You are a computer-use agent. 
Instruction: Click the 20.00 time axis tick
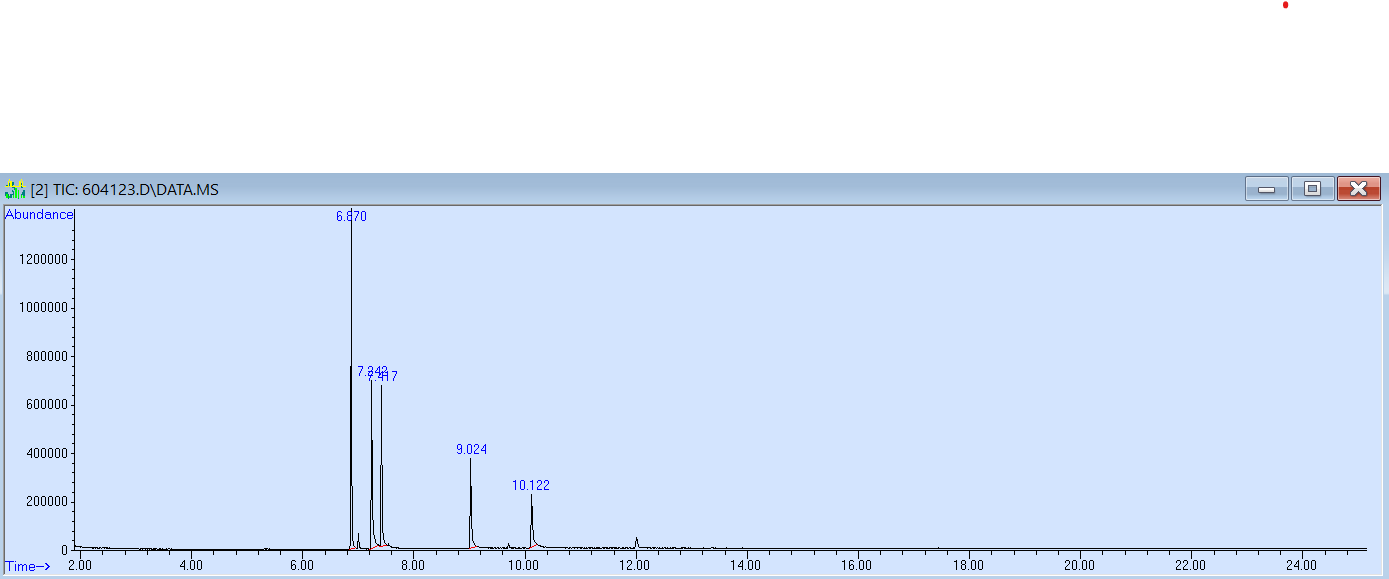coord(1079,566)
